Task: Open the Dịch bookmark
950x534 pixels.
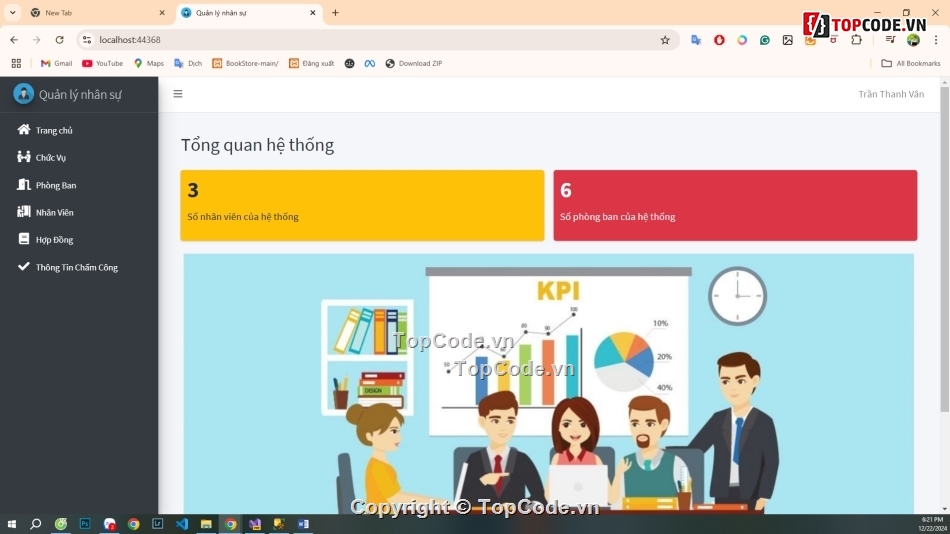Action: (x=188, y=63)
